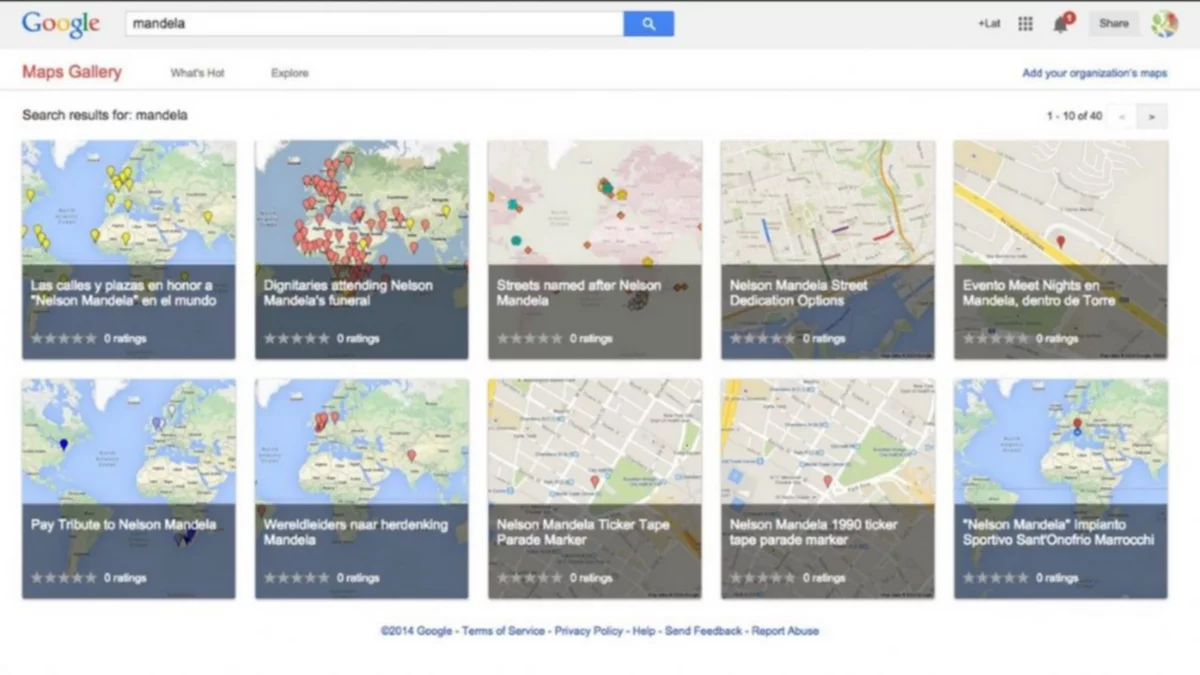Open Pay Tribute to Nelson Mandela map
The image size is (1200, 675).
click(129, 489)
